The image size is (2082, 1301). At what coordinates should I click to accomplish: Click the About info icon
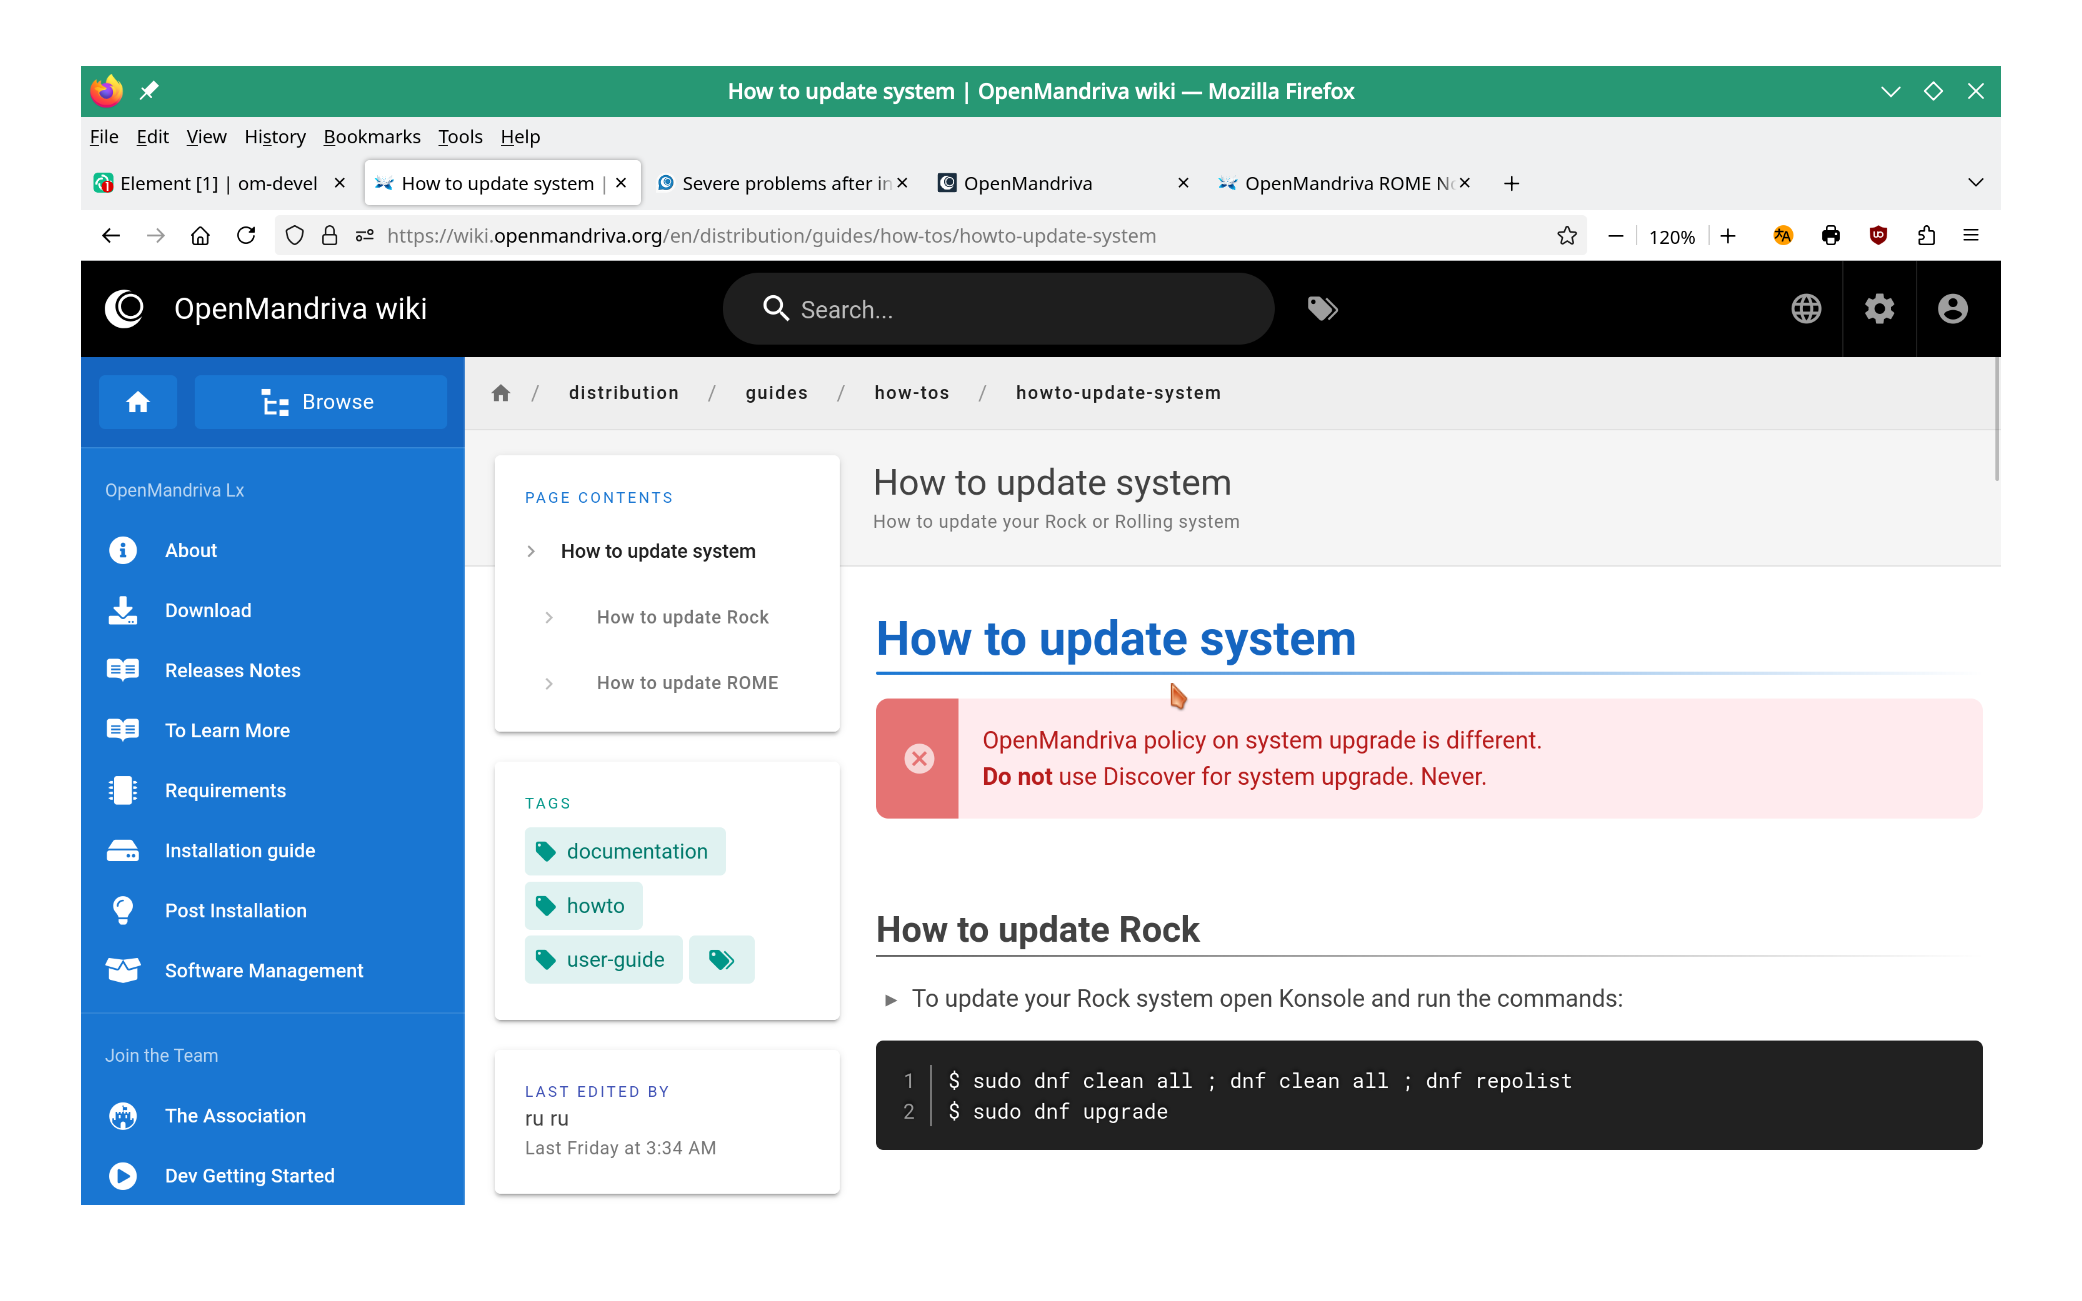tap(123, 551)
